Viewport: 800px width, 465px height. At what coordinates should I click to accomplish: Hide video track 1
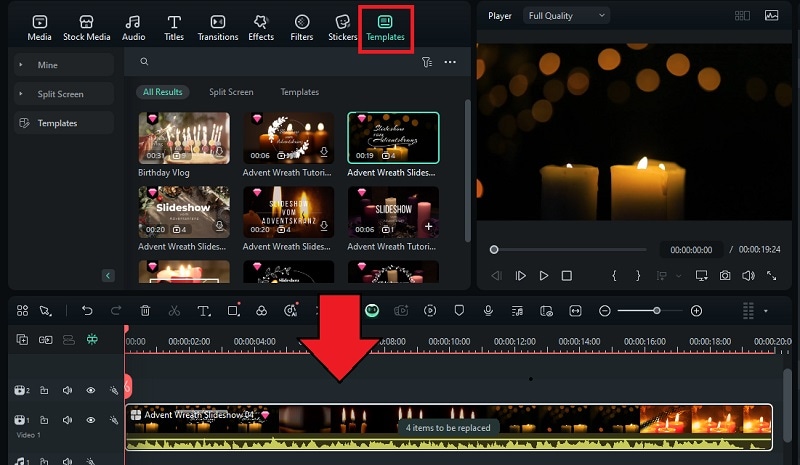pyautogui.click(x=90, y=420)
